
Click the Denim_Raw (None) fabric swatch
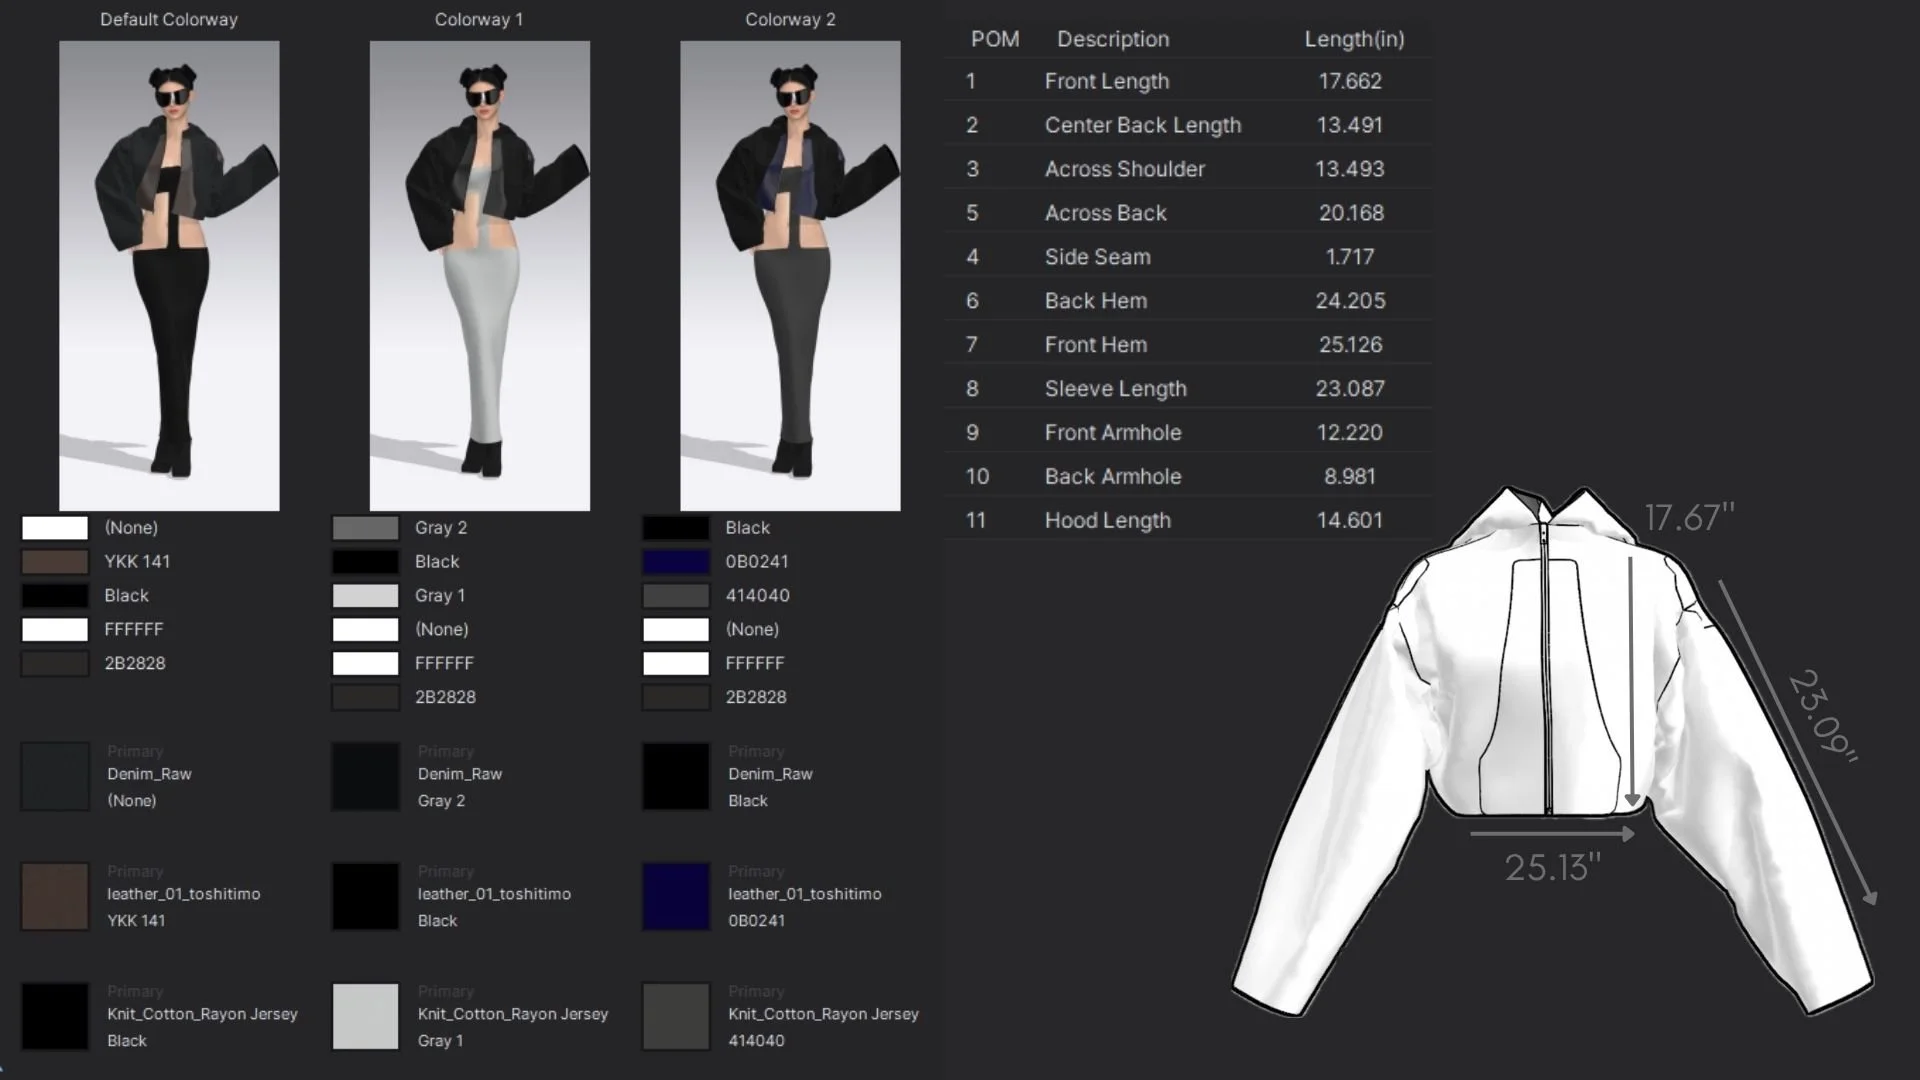click(x=55, y=776)
